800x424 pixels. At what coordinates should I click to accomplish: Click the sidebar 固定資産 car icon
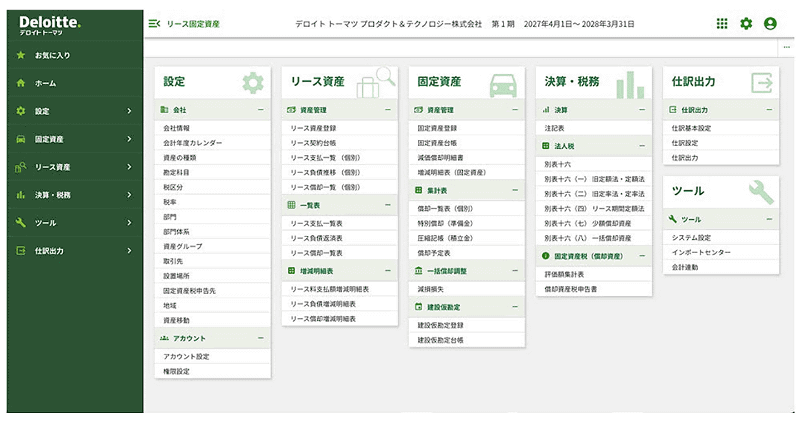coord(20,139)
